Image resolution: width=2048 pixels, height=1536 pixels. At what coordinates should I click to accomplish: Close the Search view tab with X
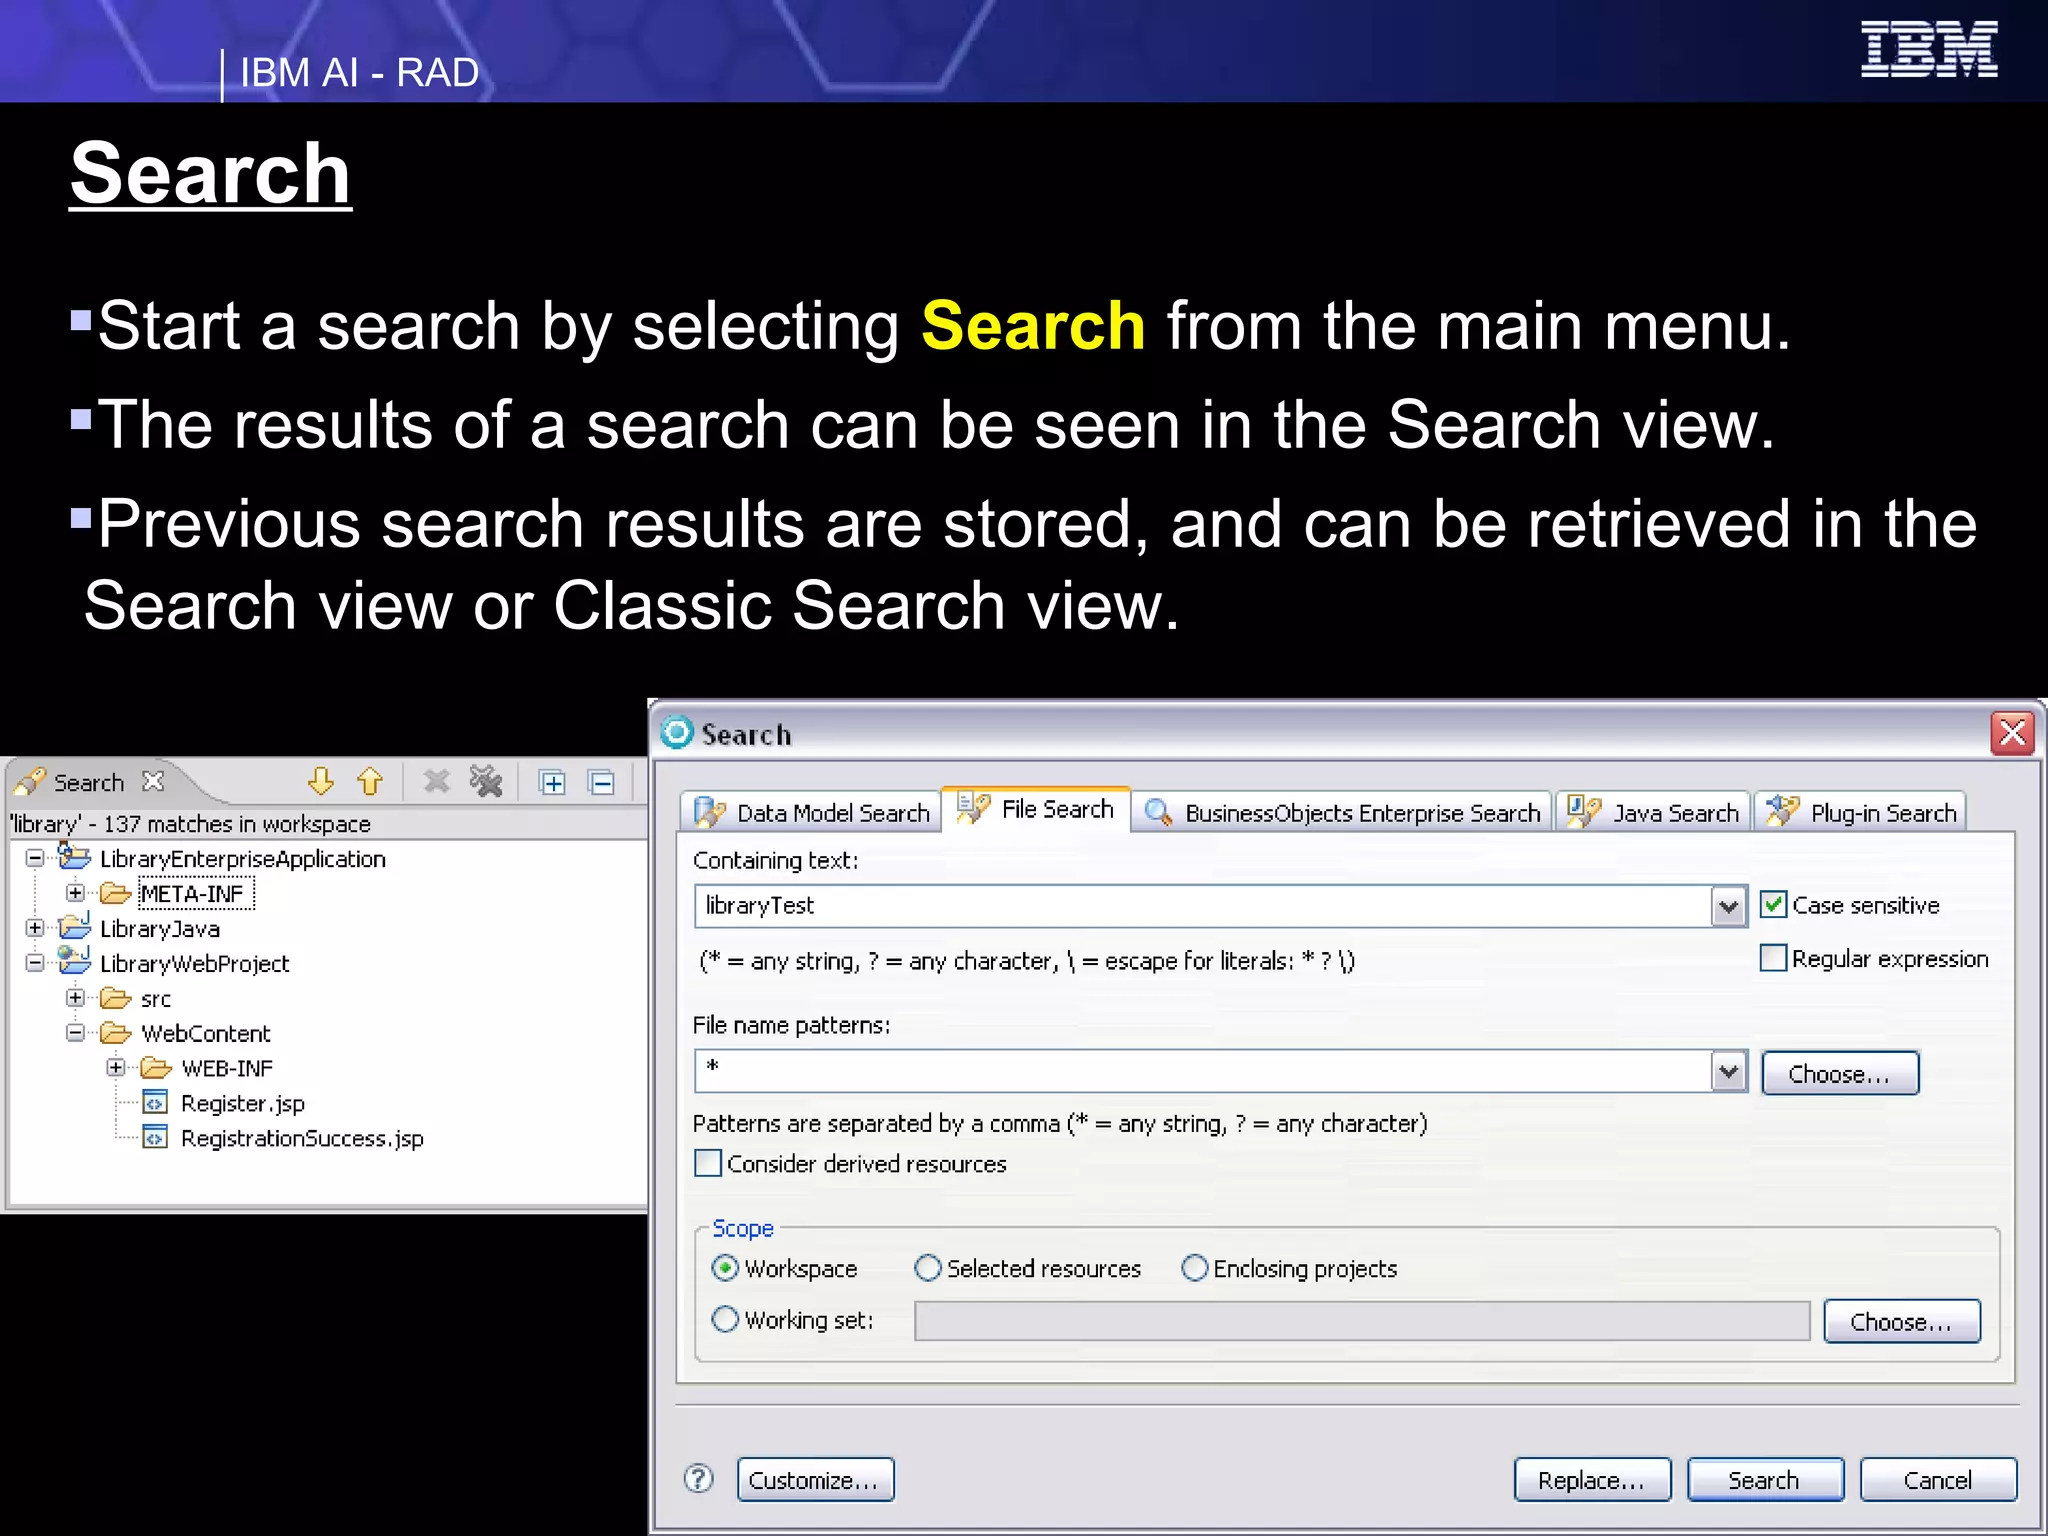pos(153,781)
